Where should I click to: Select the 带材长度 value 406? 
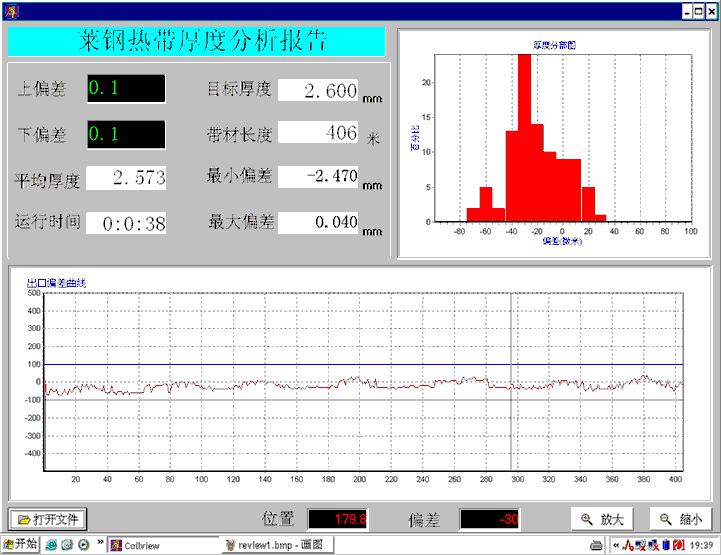318,132
